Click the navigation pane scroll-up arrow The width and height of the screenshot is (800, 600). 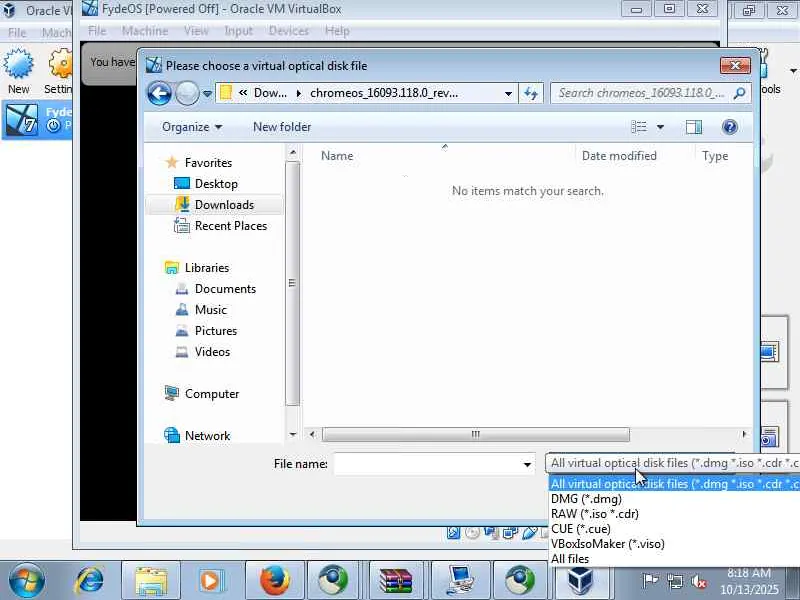tap(292, 152)
